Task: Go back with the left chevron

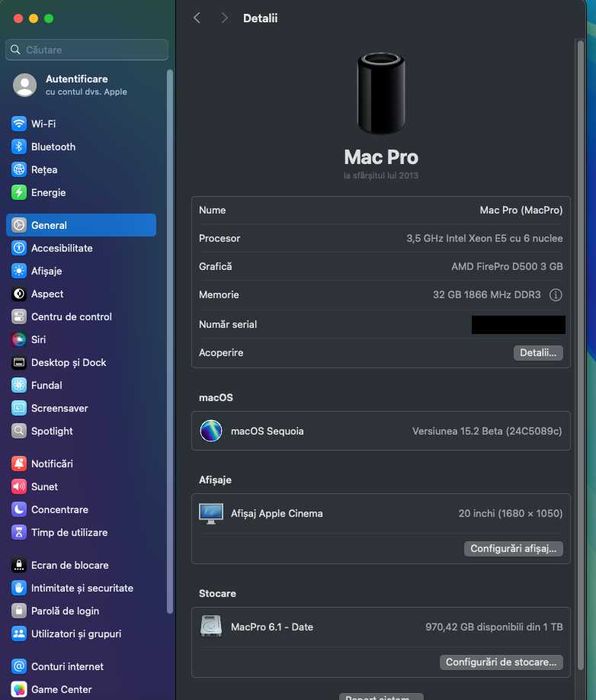Action: coord(197,18)
